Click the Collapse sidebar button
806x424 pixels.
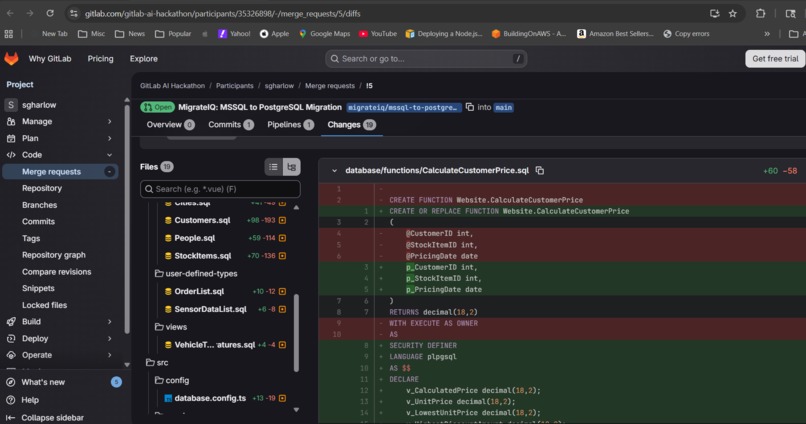(45, 418)
